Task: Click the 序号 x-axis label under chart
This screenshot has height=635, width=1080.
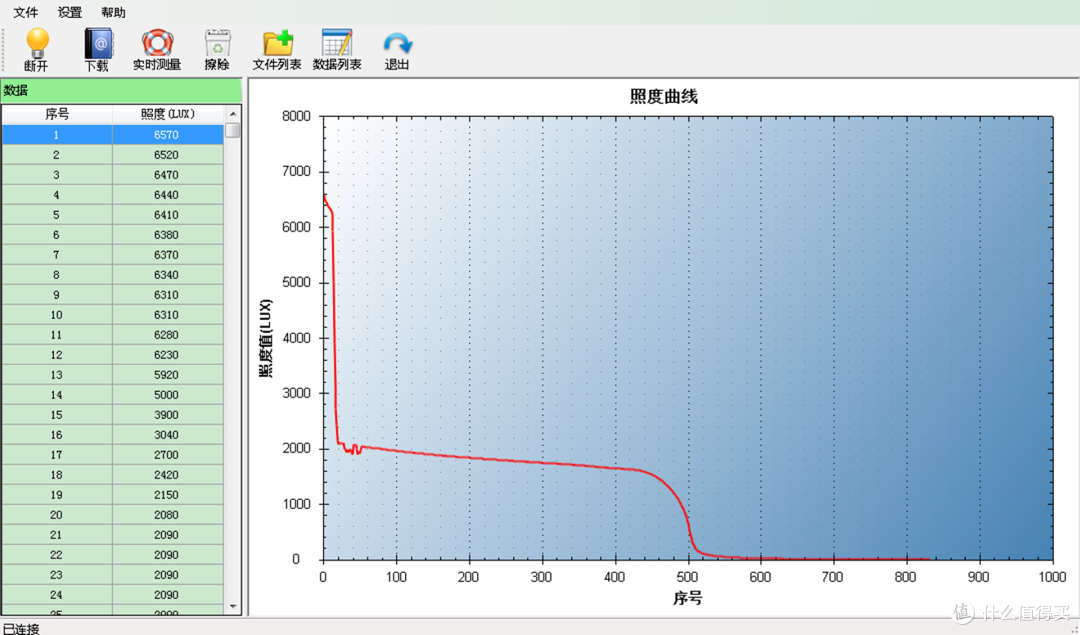Action: 687,598
